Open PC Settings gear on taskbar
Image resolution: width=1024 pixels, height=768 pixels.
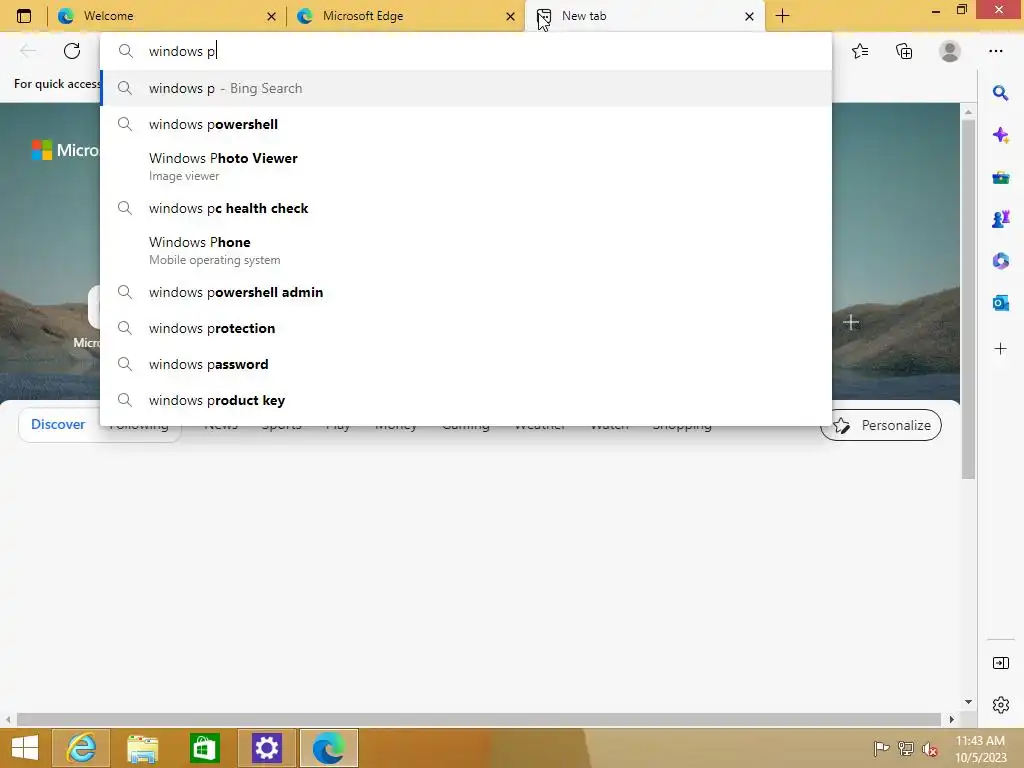pyautogui.click(x=267, y=748)
